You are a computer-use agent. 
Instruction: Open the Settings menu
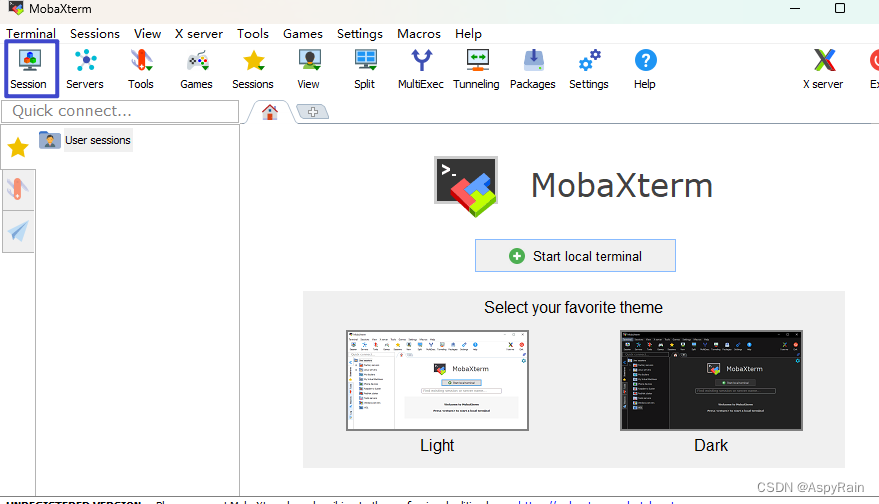pos(360,34)
